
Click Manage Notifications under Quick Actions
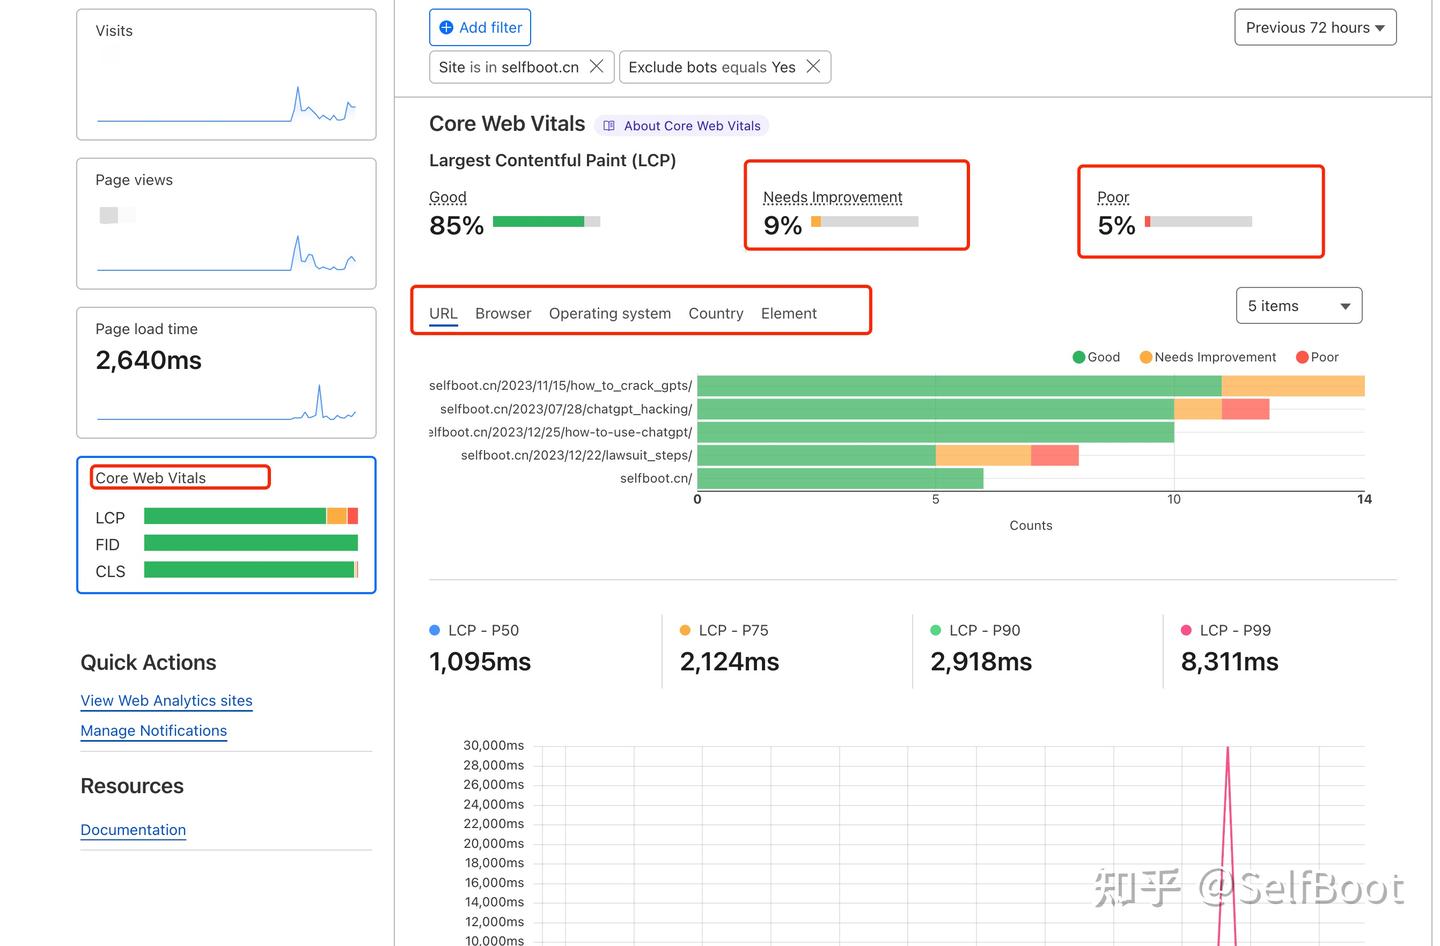tap(153, 730)
